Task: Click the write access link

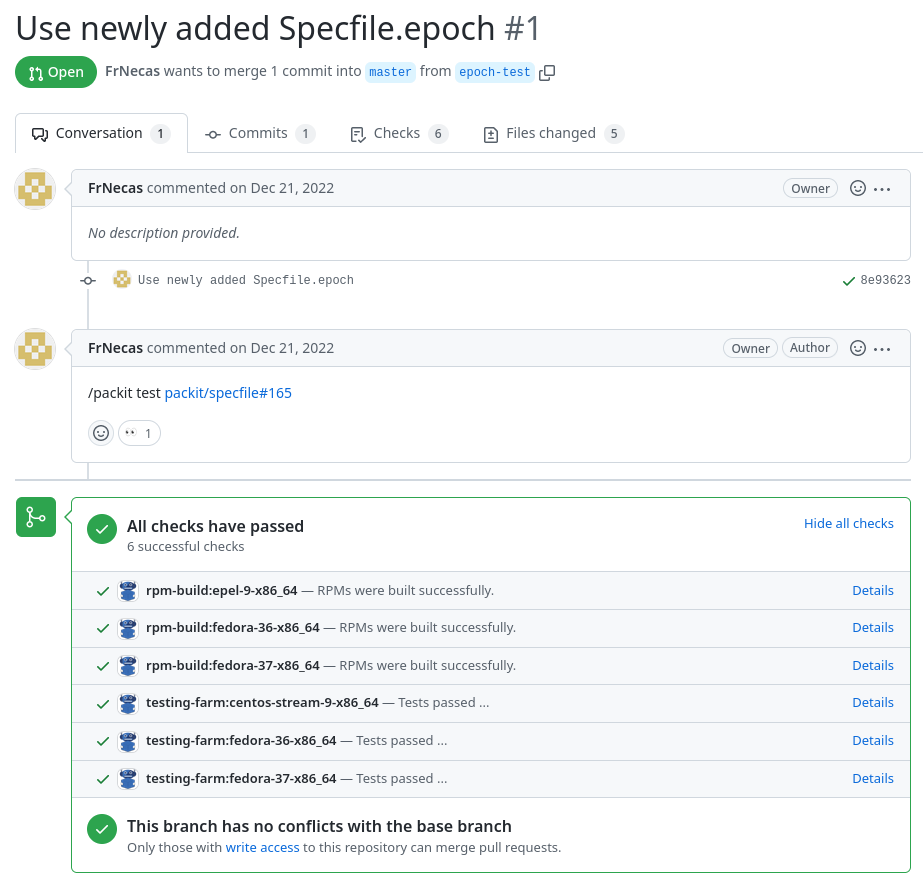Action: 262,847
